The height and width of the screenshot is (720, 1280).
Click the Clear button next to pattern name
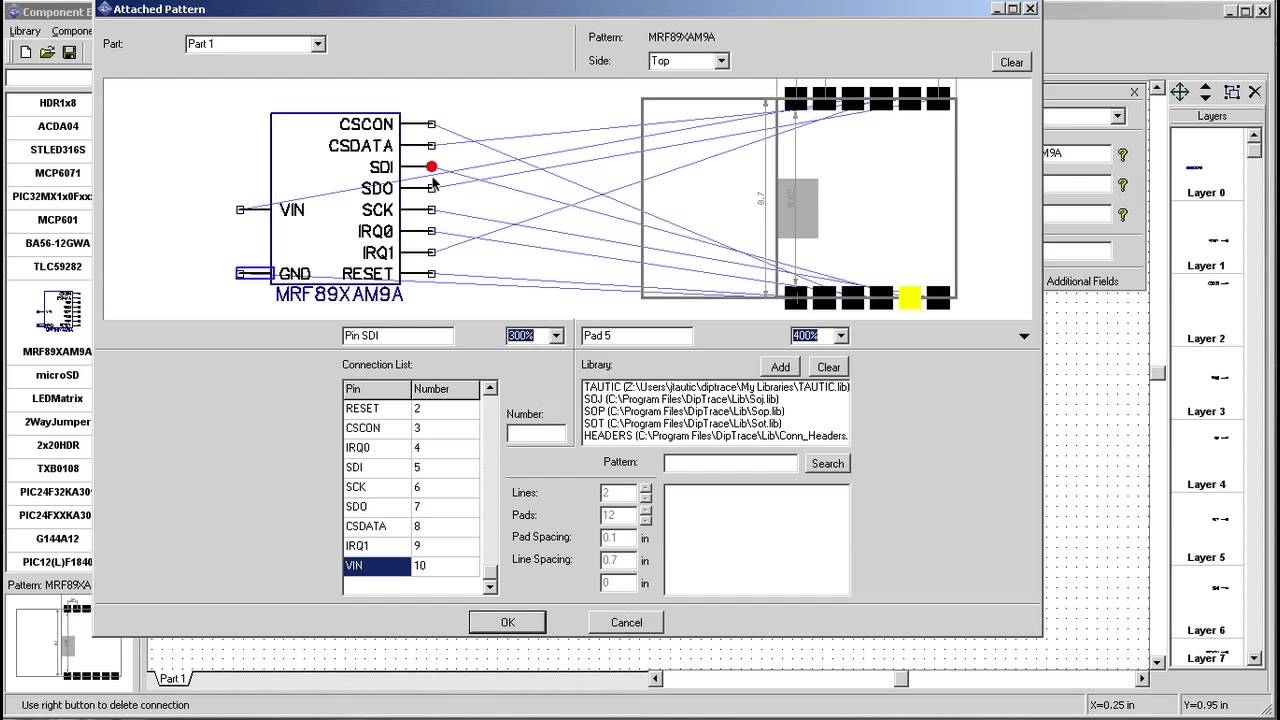1012,62
